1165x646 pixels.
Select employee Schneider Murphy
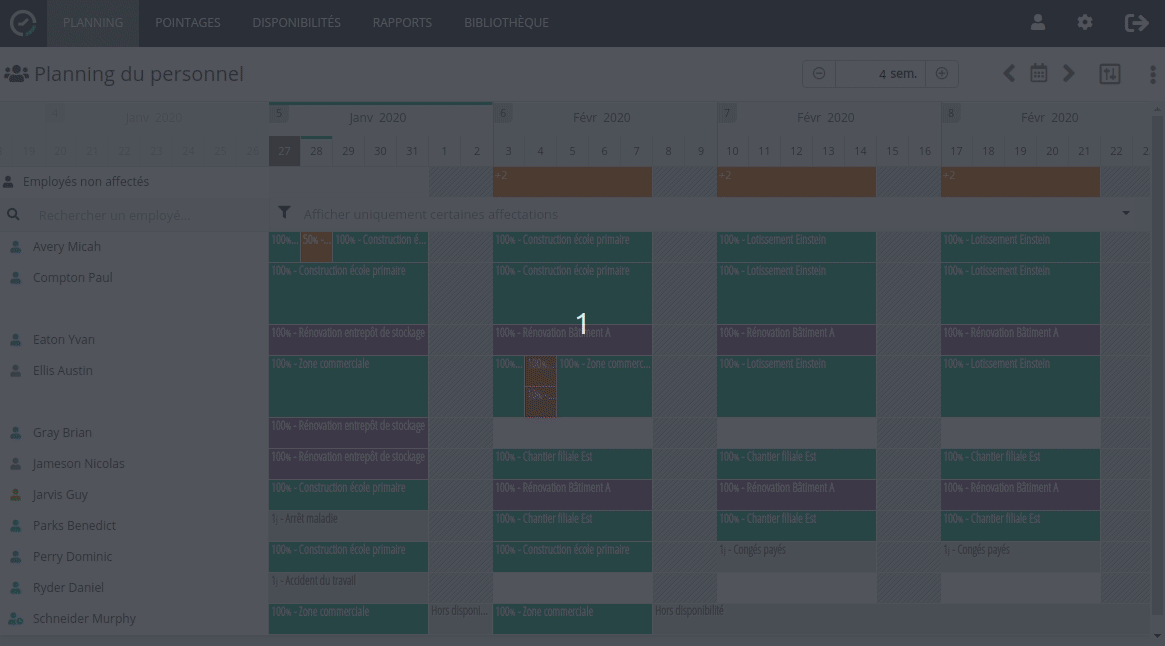[84, 619]
